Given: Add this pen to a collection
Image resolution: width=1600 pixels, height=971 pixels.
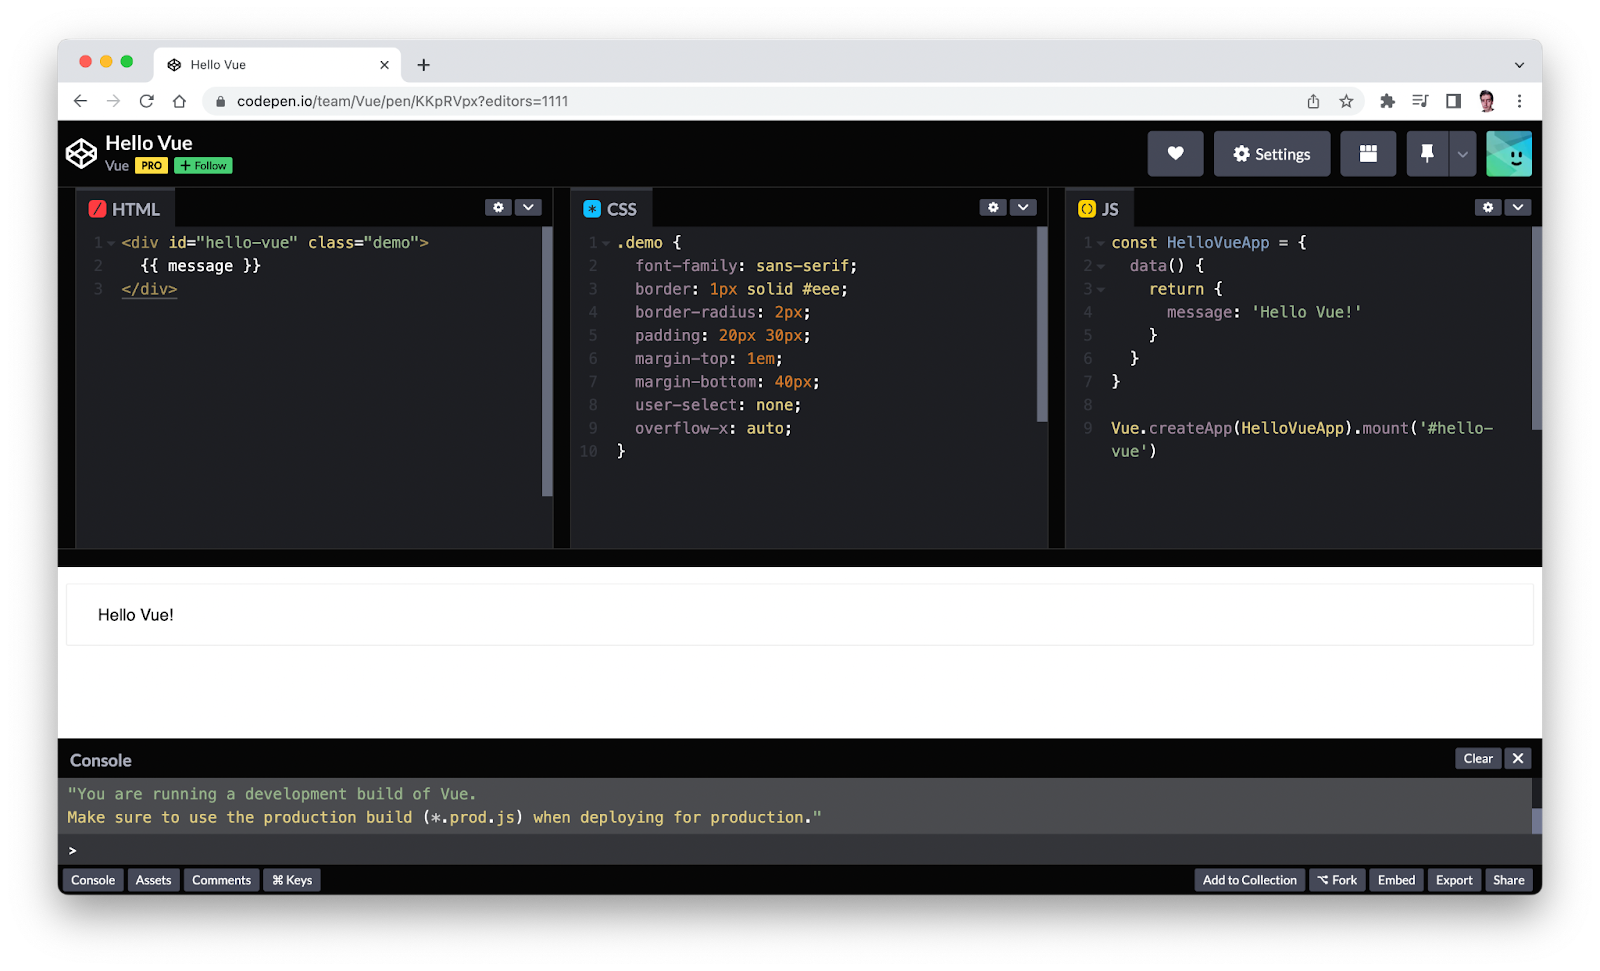Looking at the screenshot, I should point(1250,880).
